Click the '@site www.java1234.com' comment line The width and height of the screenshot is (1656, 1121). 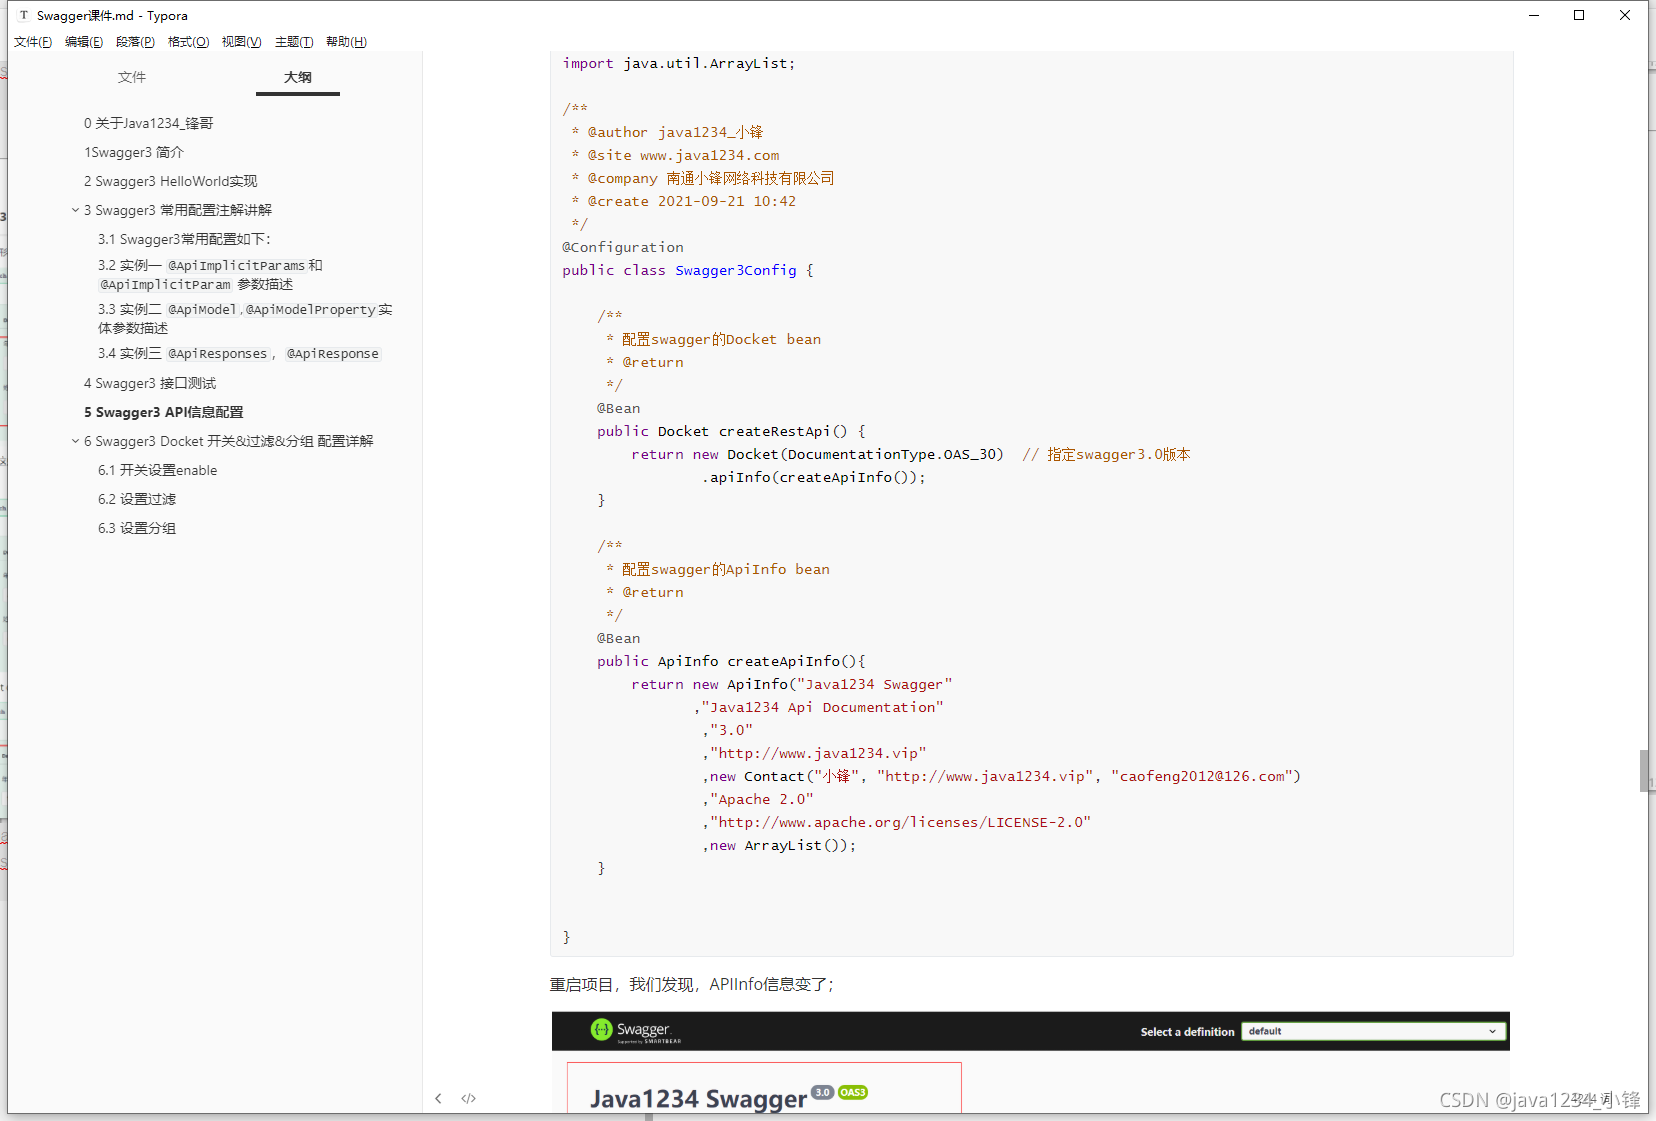tap(675, 155)
